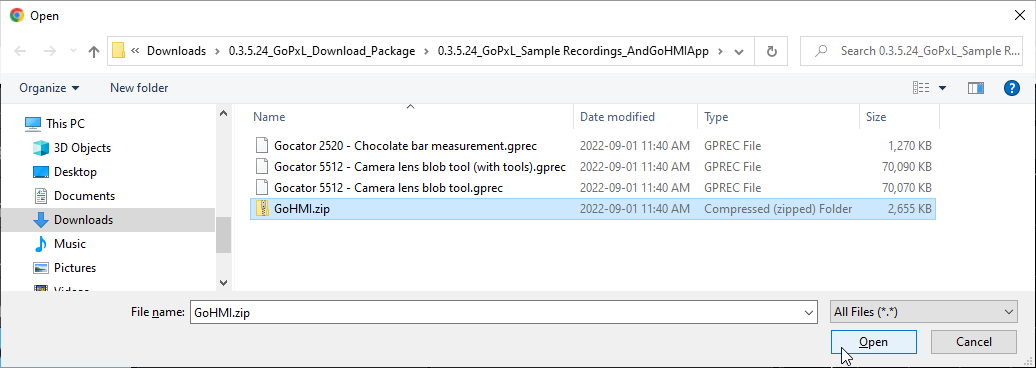Expand the File name suggestions dropdown
The height and width of the screenshot is (368, 1036).
click(x=807, y=312)
